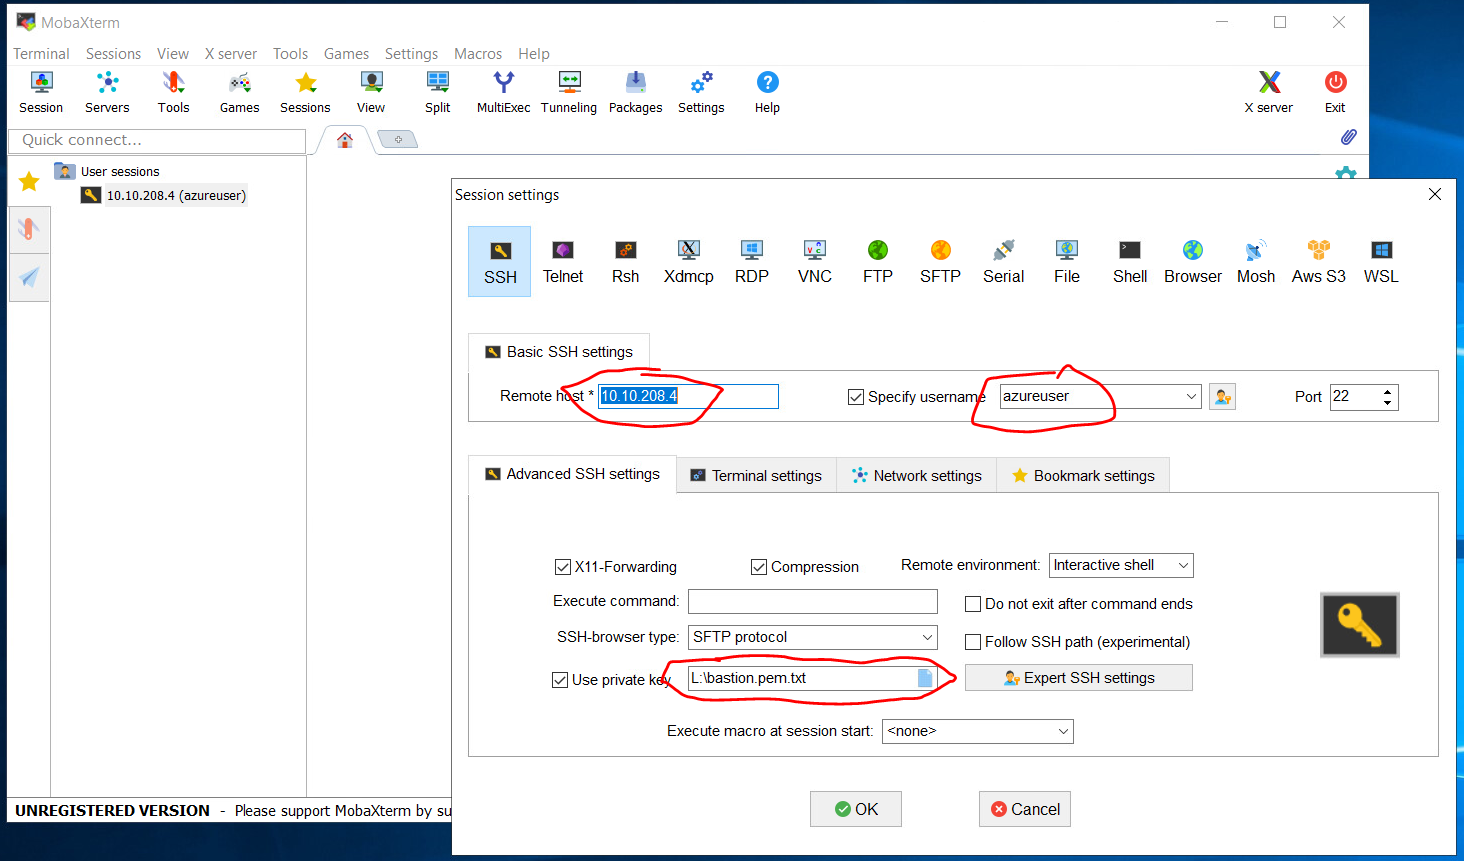
Task: Open the View toolbar icon
Action: 371,92
